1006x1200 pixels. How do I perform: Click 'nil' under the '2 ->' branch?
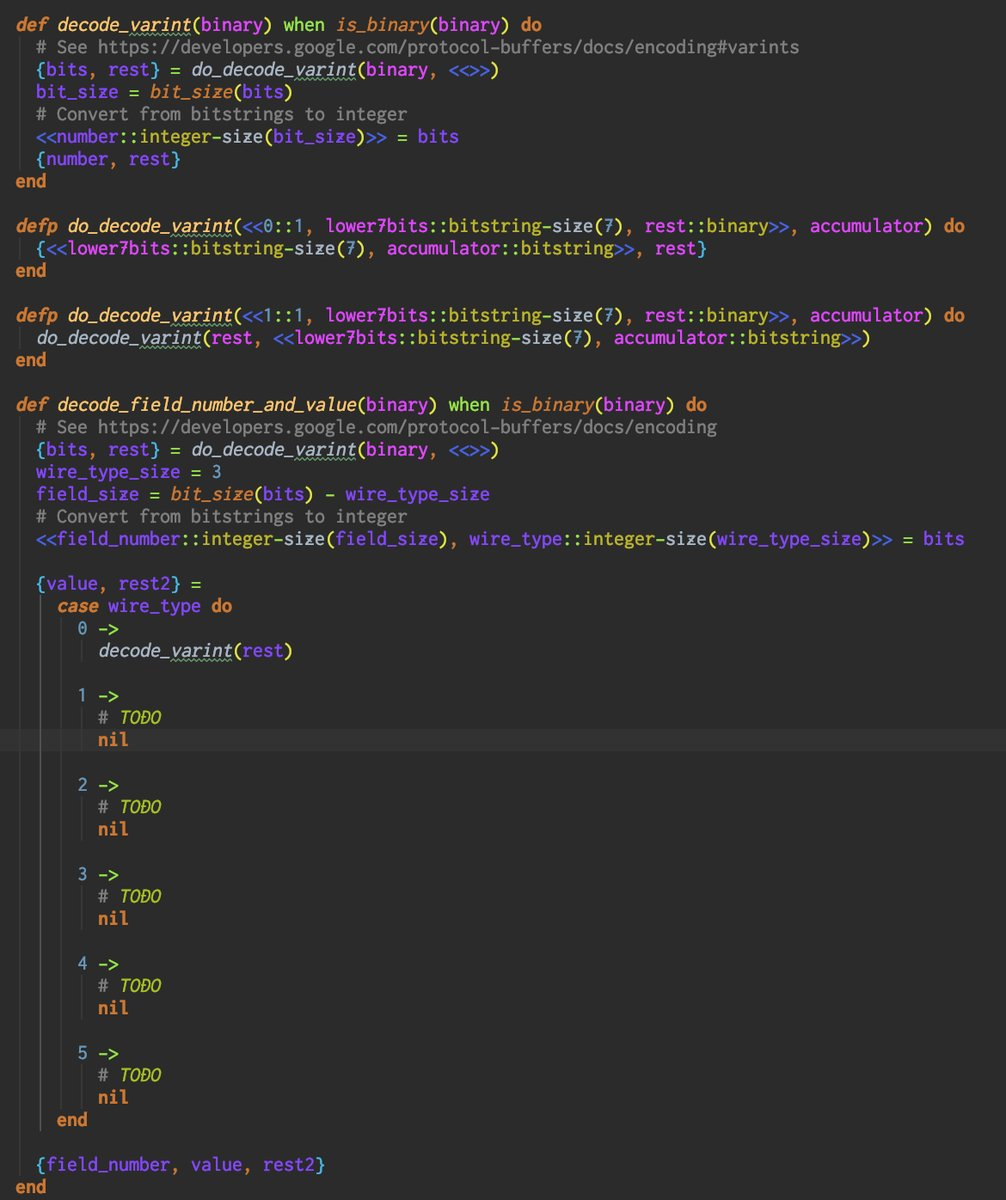(x=114, y=829)
